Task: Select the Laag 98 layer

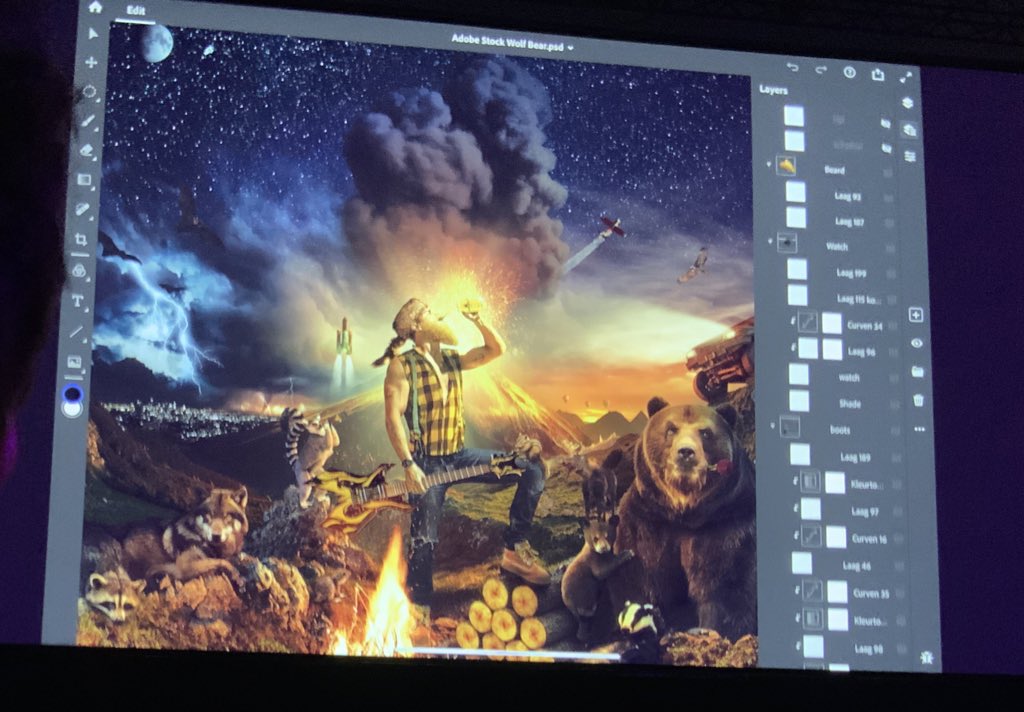Action: pyautogui.click(x=854, y=648)
